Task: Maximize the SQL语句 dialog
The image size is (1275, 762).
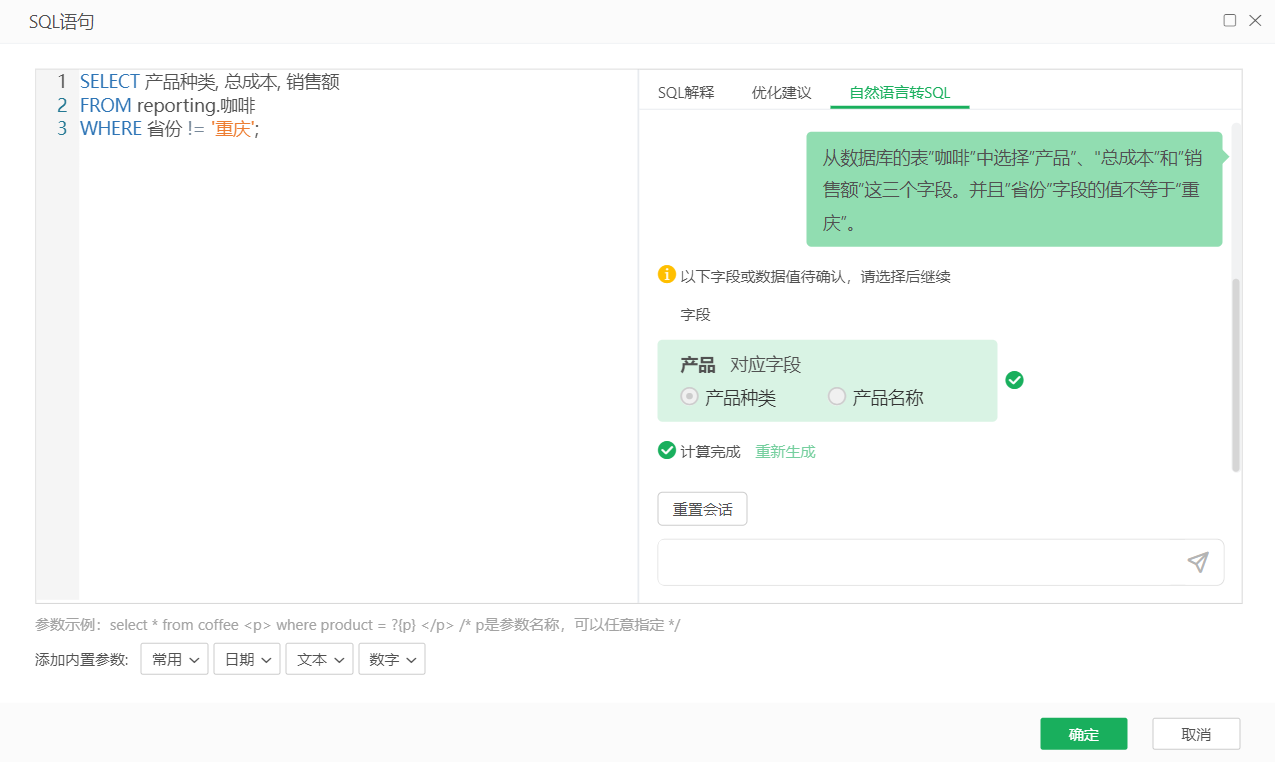Action: (x=1230, y=20)
